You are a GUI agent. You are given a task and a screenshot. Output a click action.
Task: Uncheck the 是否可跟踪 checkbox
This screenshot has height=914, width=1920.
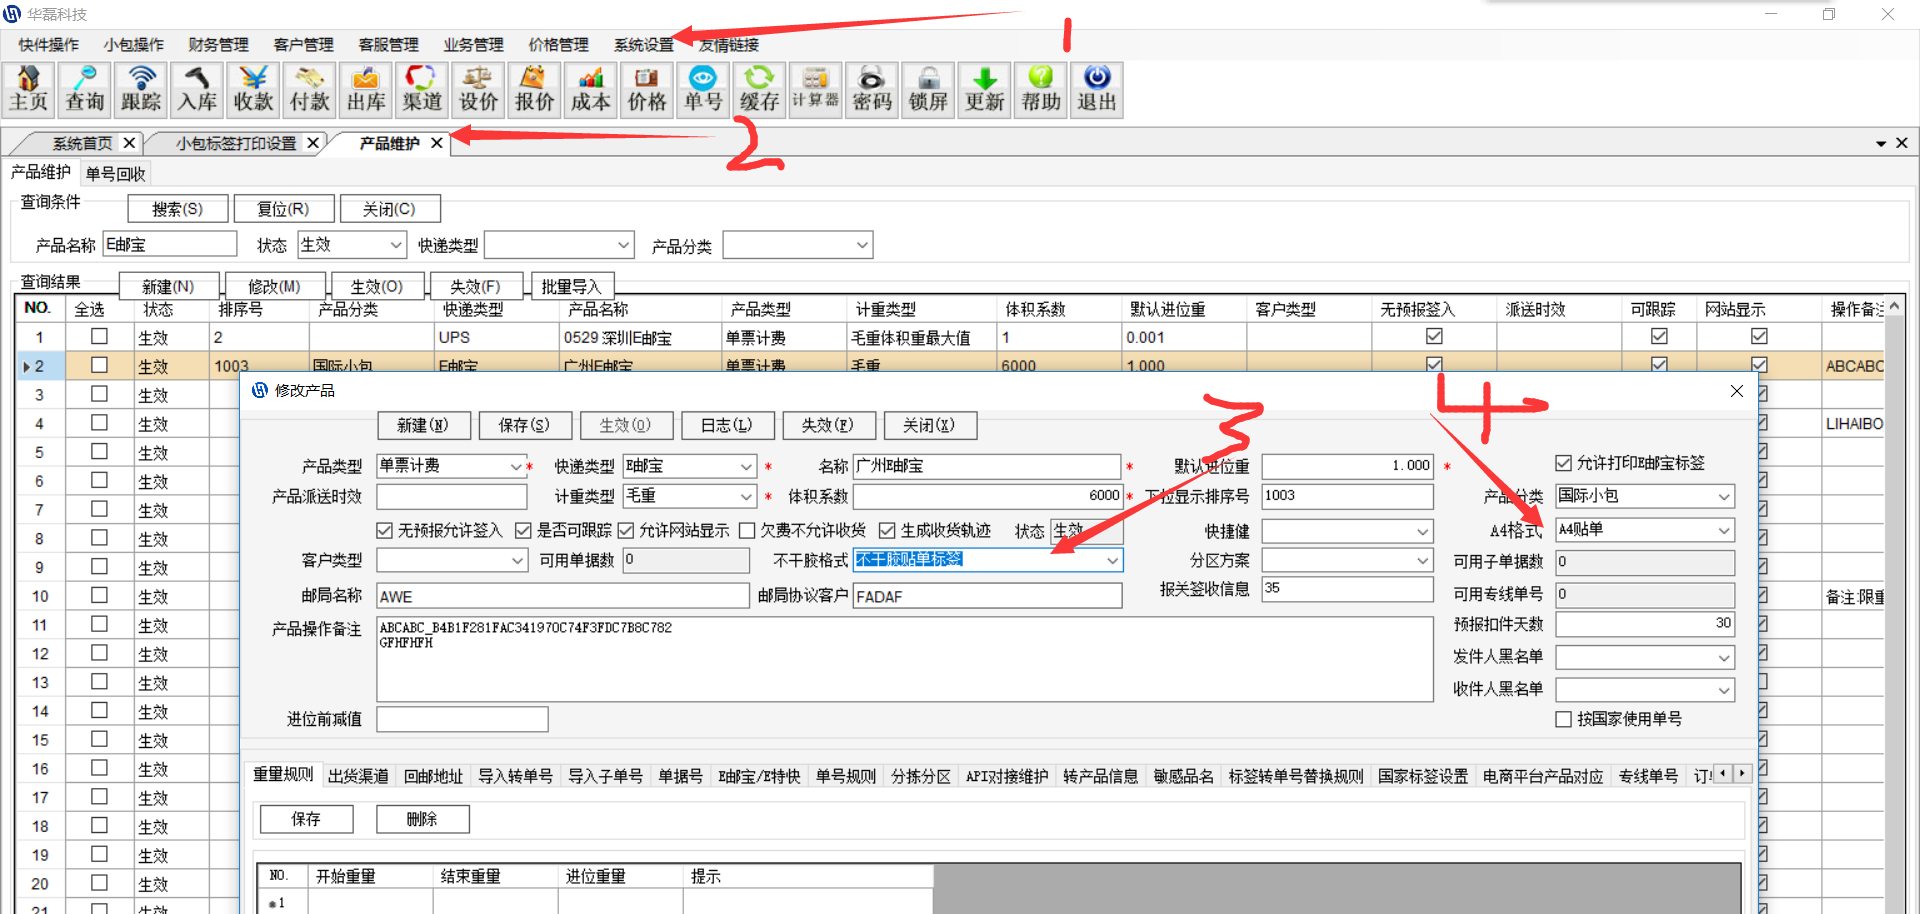(523, 530)
